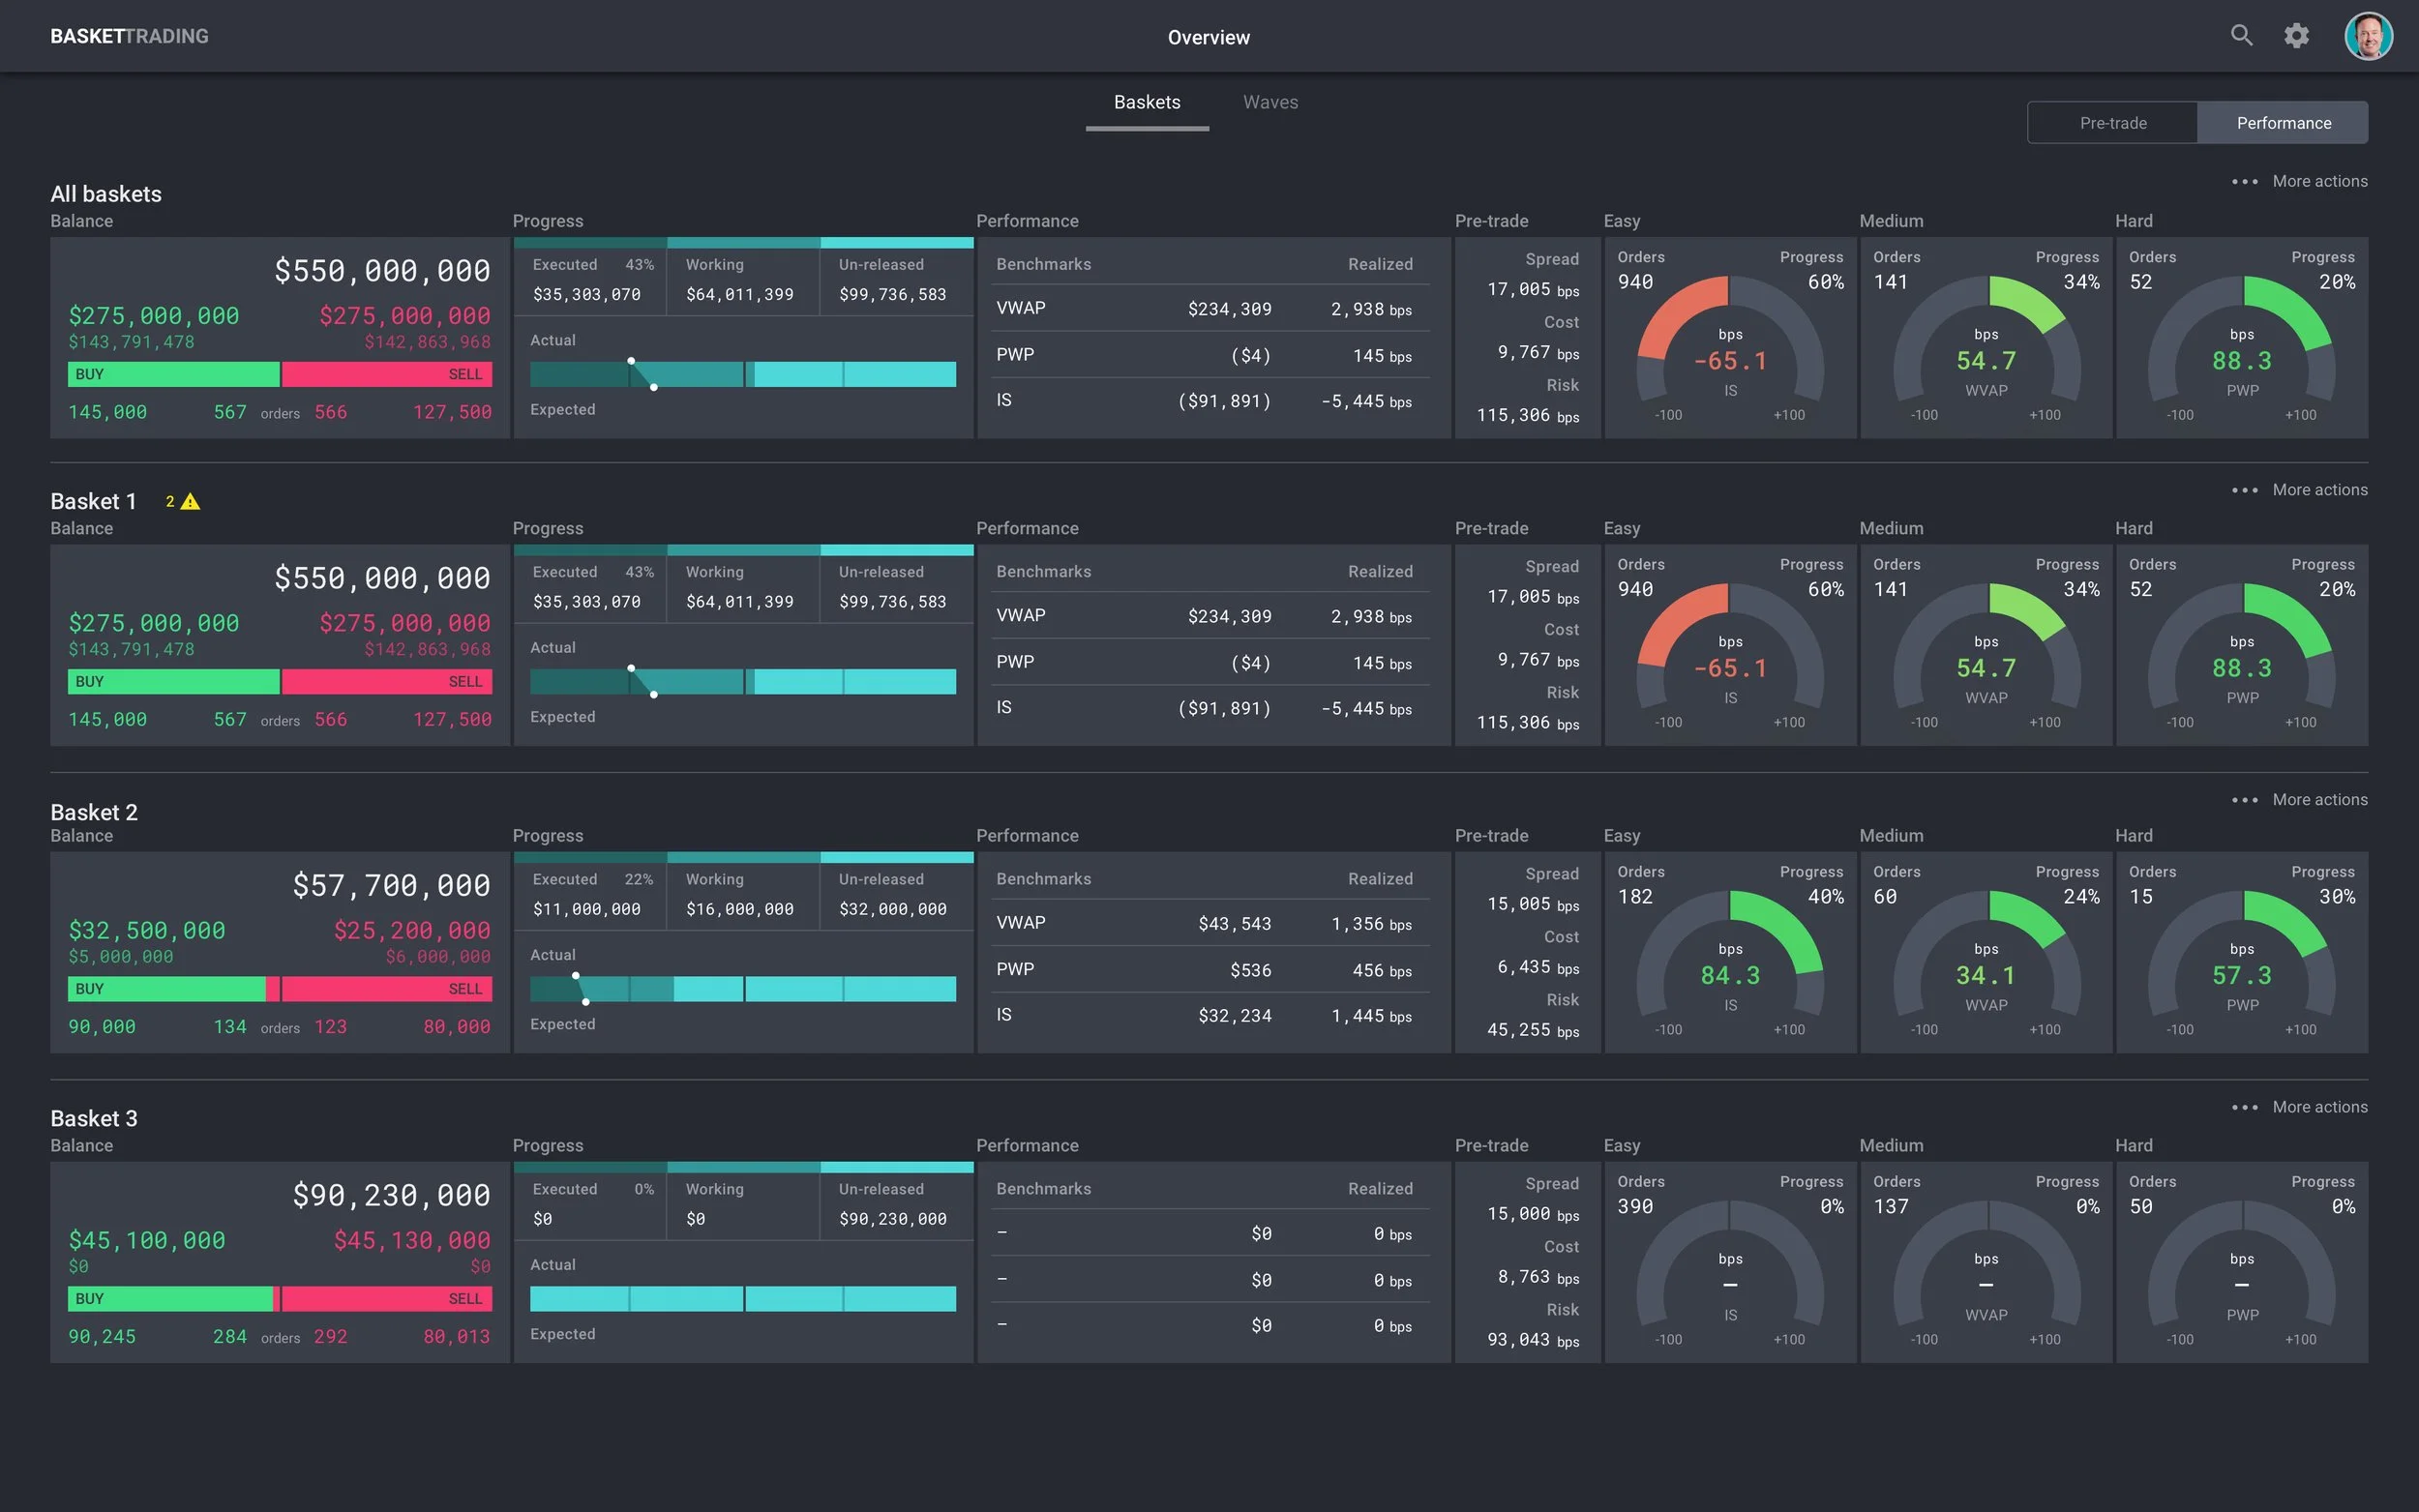This screenshot has height=1512, width=2419.
Task: Click Basket 3 BUY balance bar
Action: tap(172, 1299)
